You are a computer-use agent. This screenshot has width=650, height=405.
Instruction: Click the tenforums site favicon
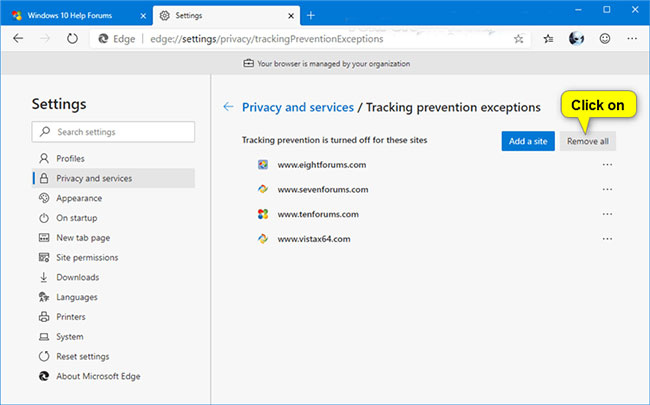[263, 214]
